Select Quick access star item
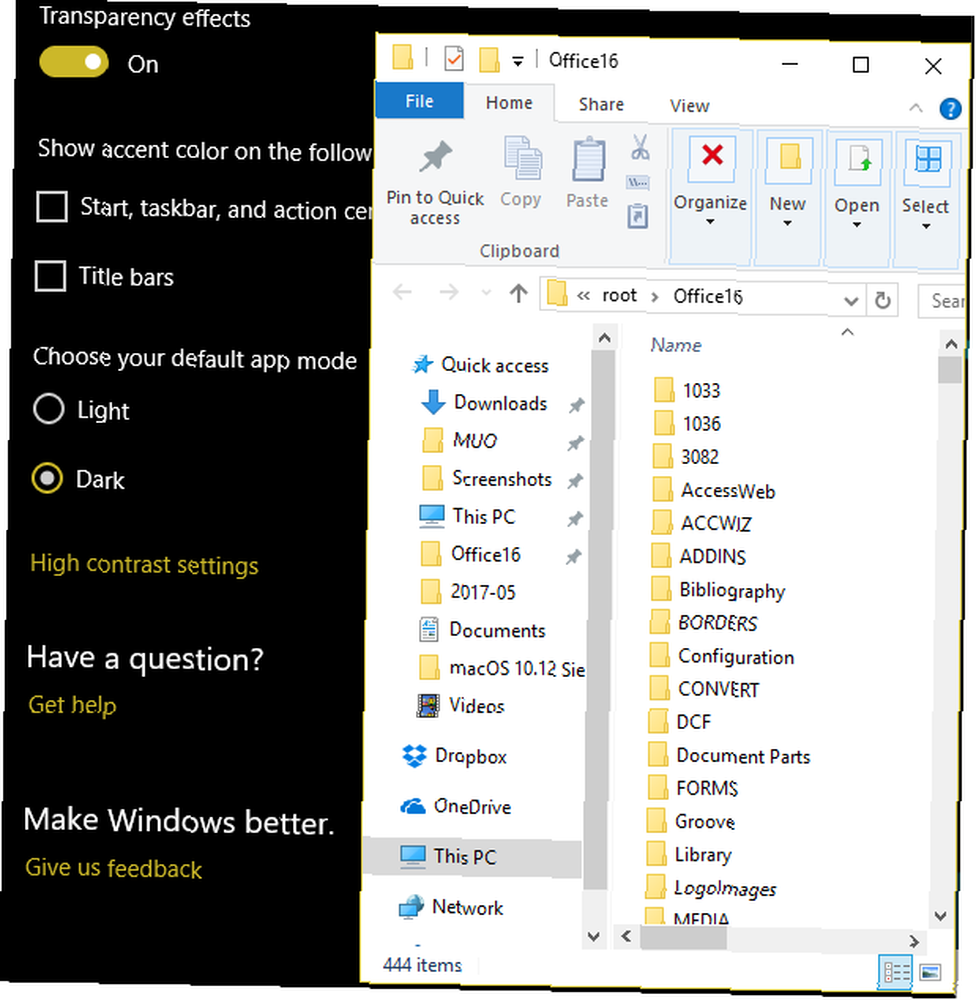This screenshot has height=1000, width=976. 480,365
